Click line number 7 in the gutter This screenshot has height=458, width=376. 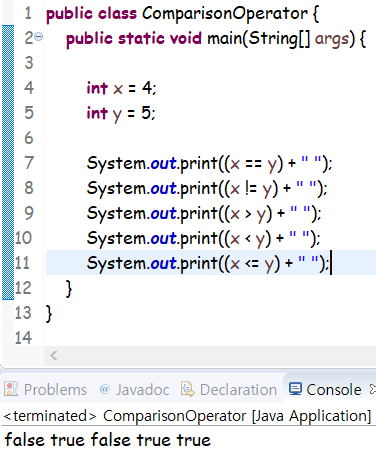pyautogui.click(x=29, y=163)
